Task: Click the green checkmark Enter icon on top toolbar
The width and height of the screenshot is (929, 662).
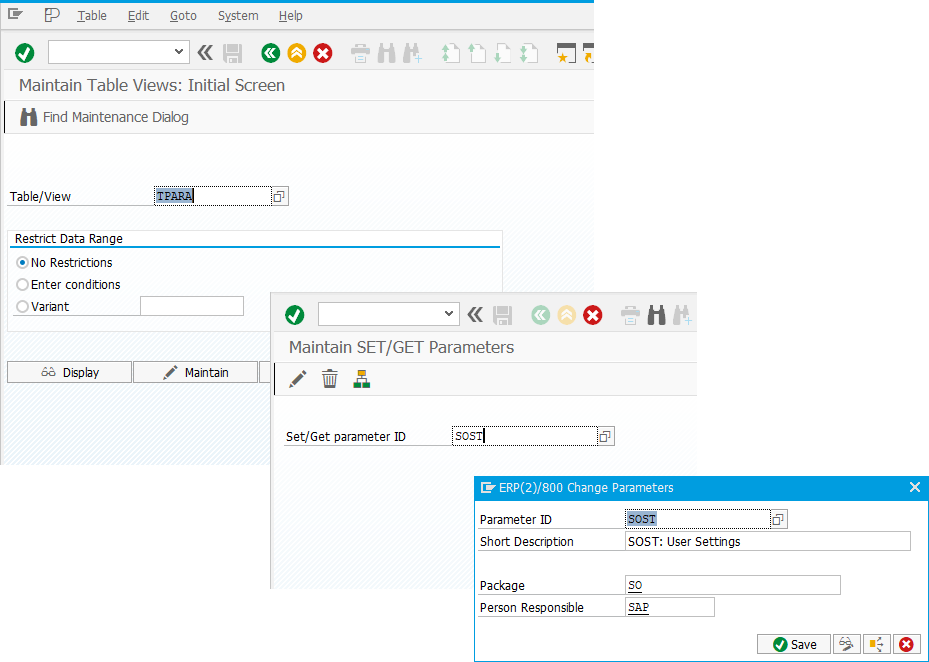Action: (23, 52)
